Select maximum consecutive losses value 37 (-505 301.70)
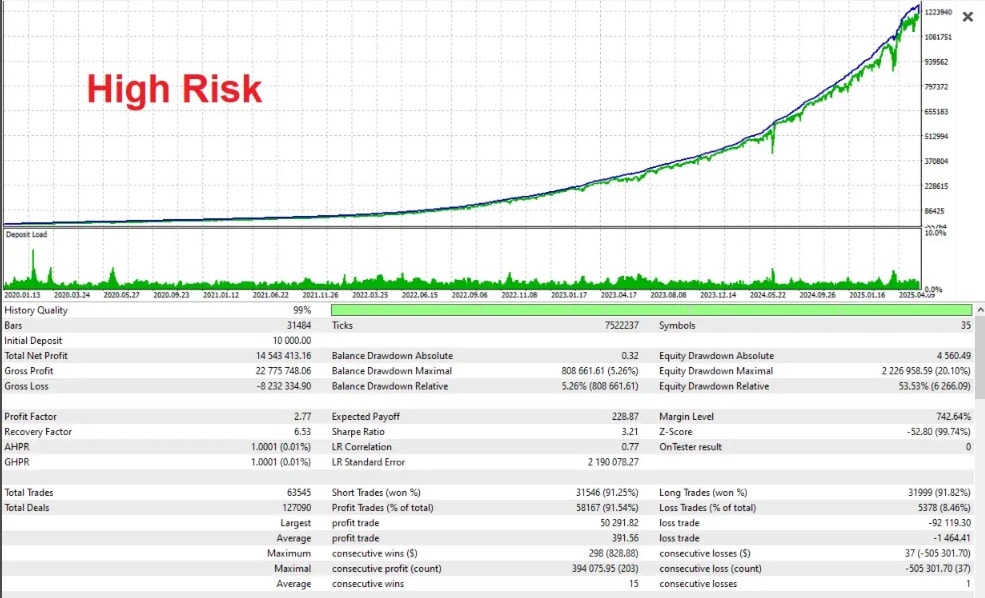The height and width of the screenshot is (598, 985). tap(937, 553)
